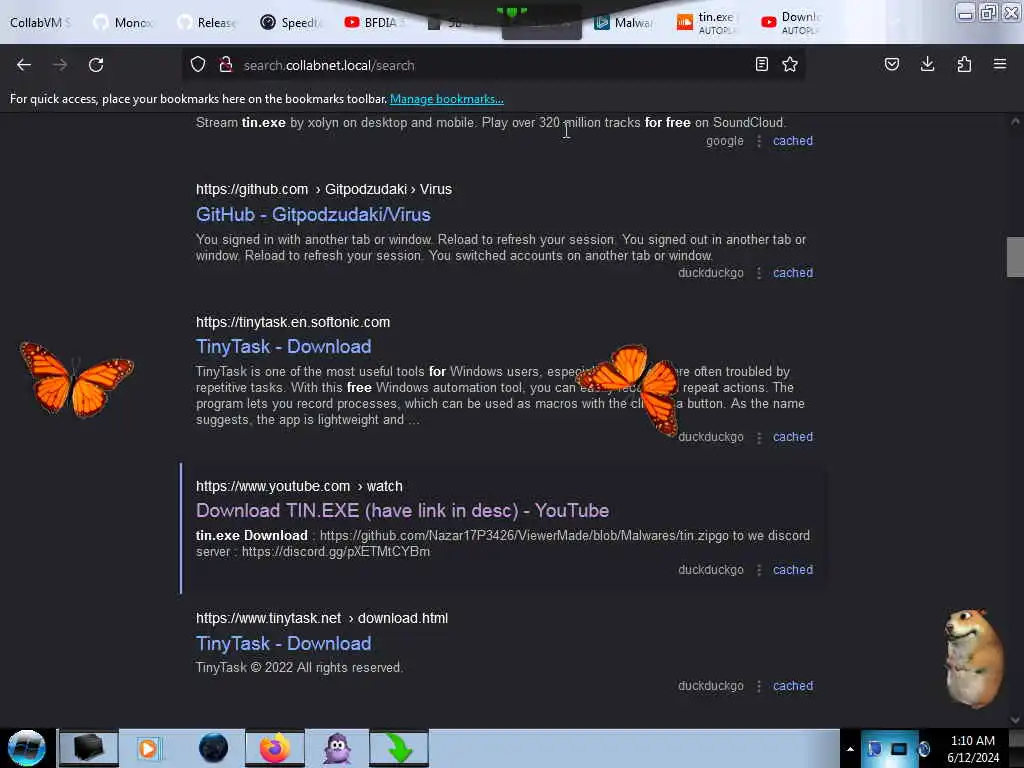Open cached link for Softonic TinyTask result
Viewport: 1024px width, 768px height.
click(x=793, y=437)
